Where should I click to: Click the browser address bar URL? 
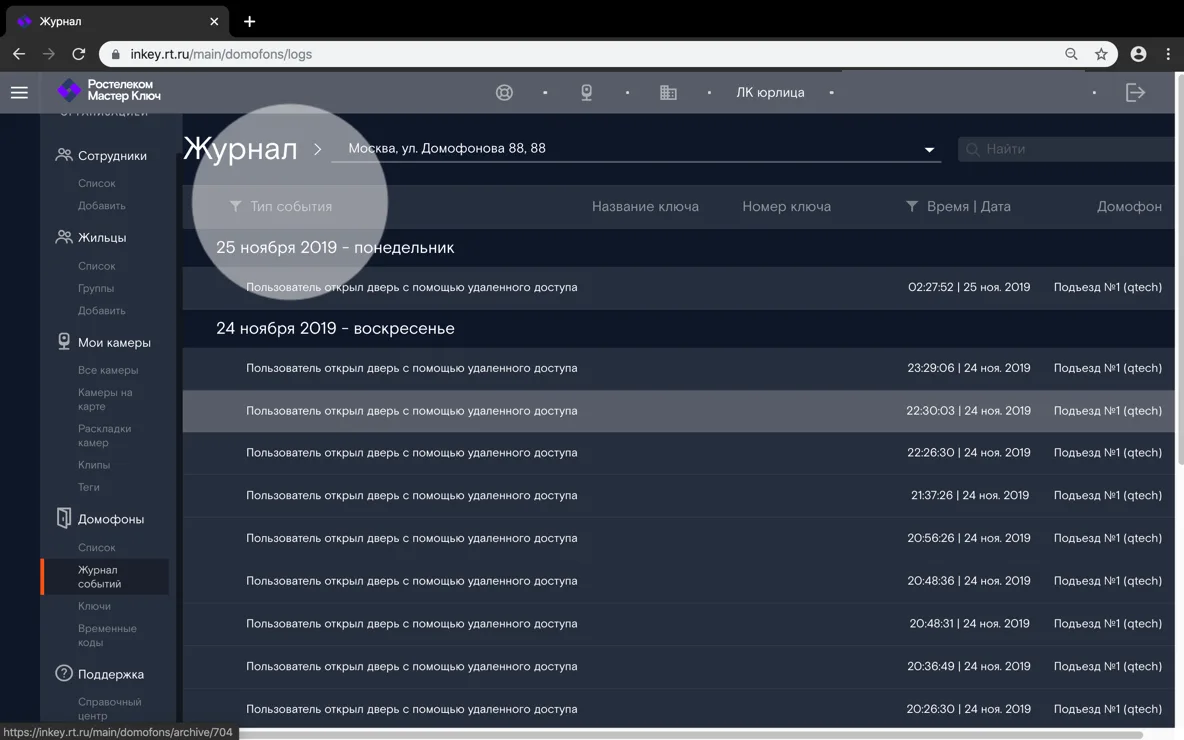click(220, 54)
